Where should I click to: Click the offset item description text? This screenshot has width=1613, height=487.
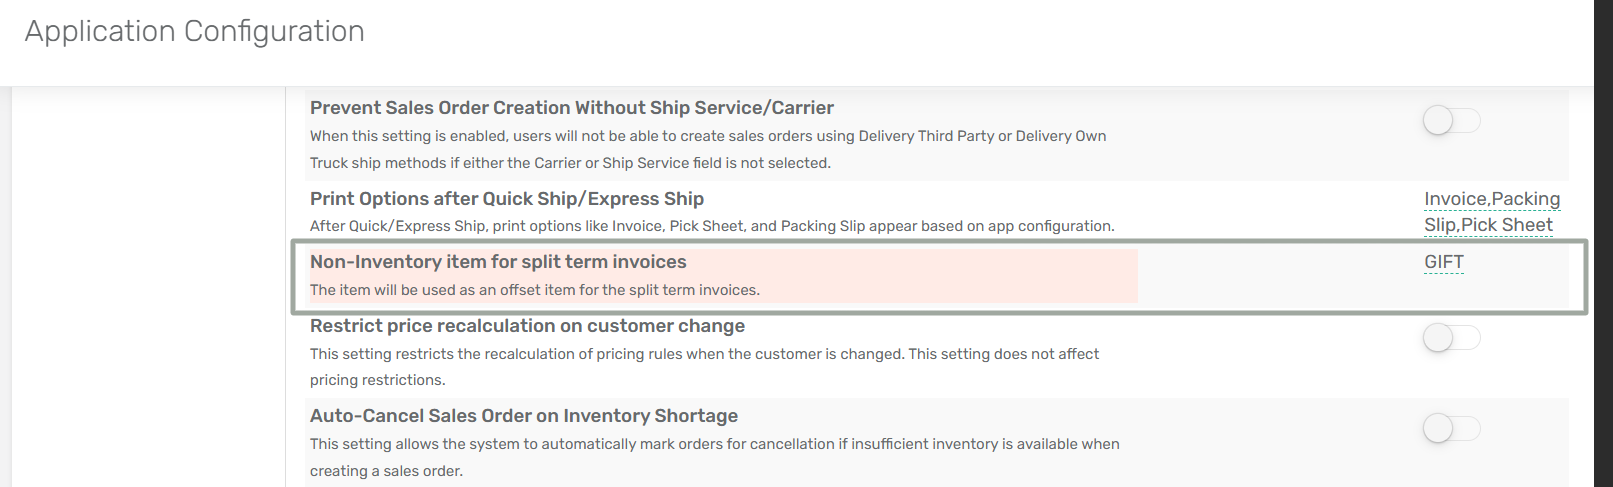click(534, 290)
